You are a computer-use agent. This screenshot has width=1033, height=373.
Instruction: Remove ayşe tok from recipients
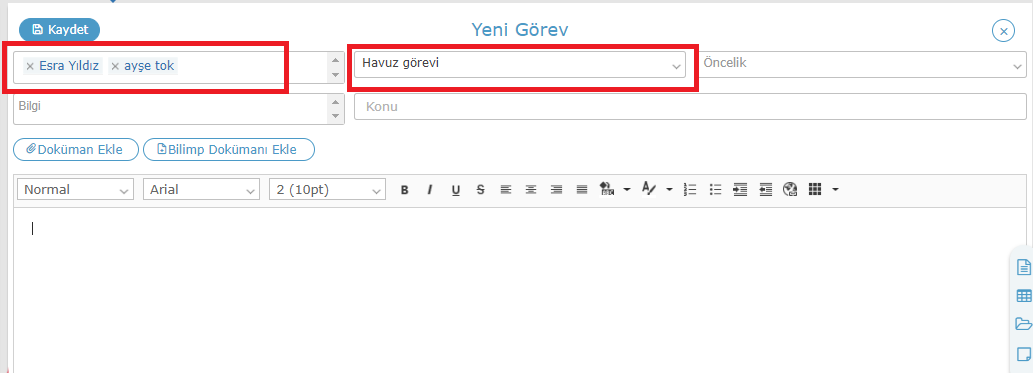[115, 66]
